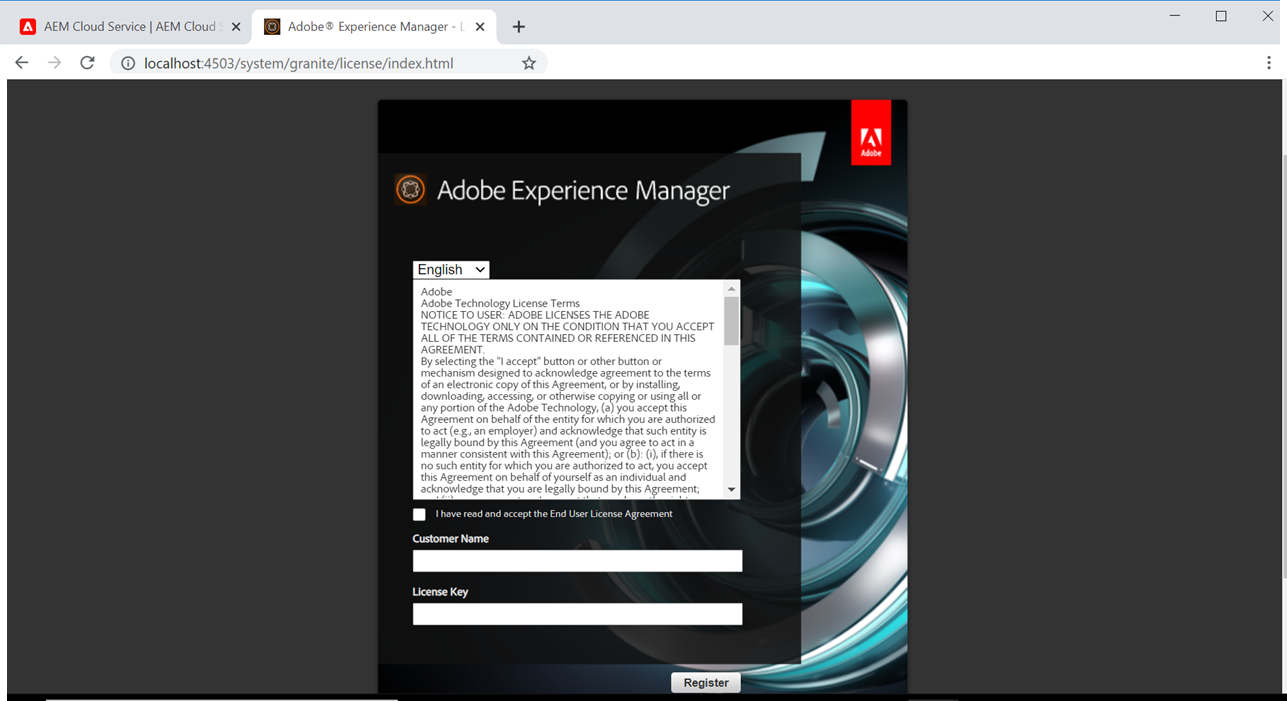1287x701 pixels.
Task: Check the End User License Agreement checkbox
Action: 419,515
